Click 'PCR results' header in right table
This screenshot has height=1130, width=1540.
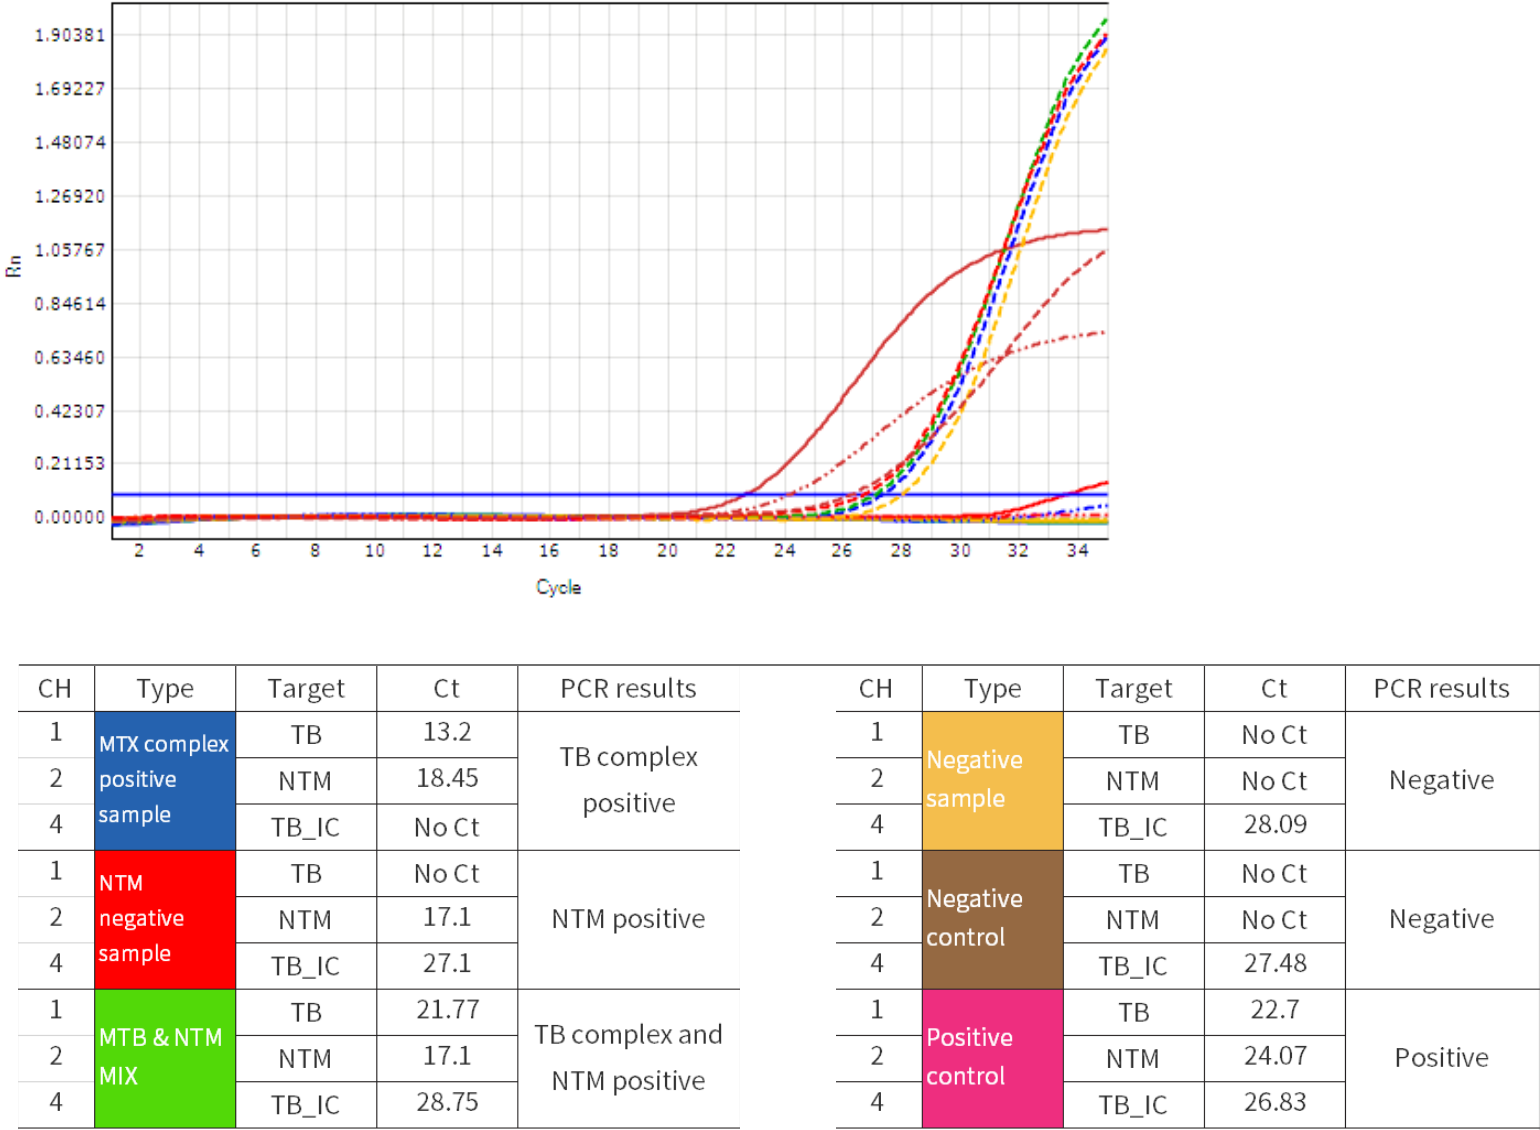pos(1442,688)
